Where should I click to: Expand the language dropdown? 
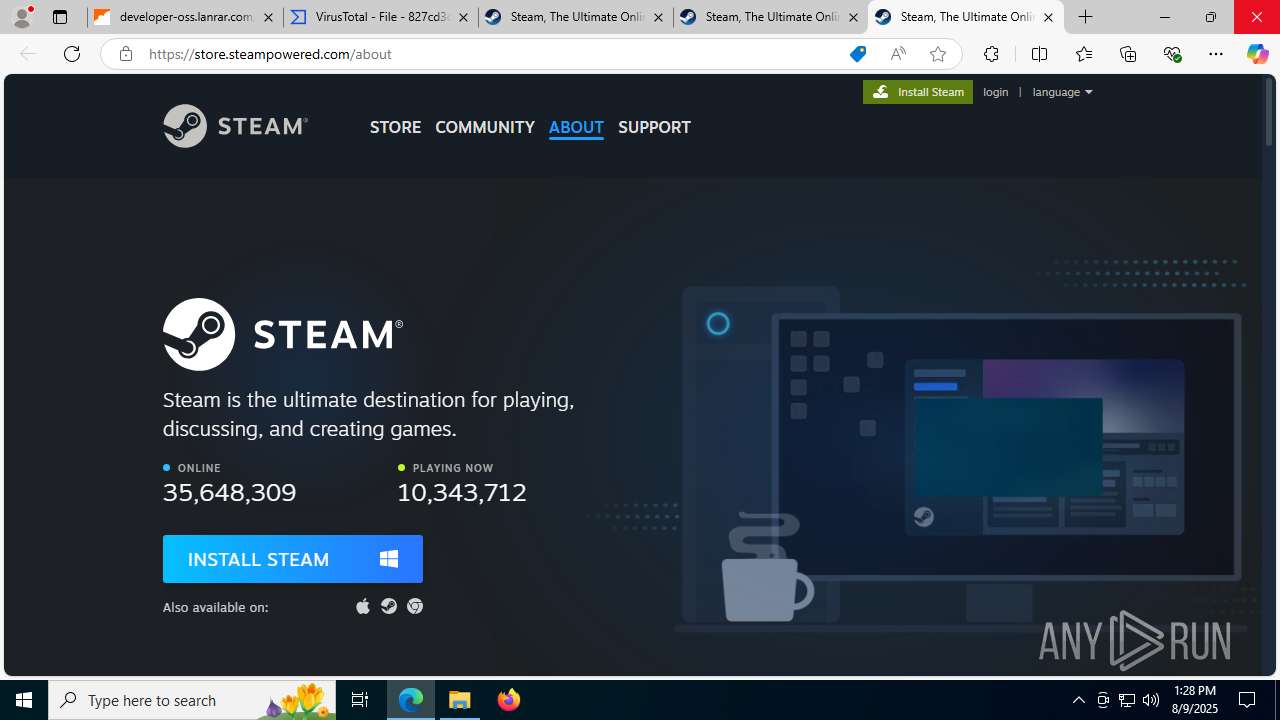click(x=1062, y=92)
